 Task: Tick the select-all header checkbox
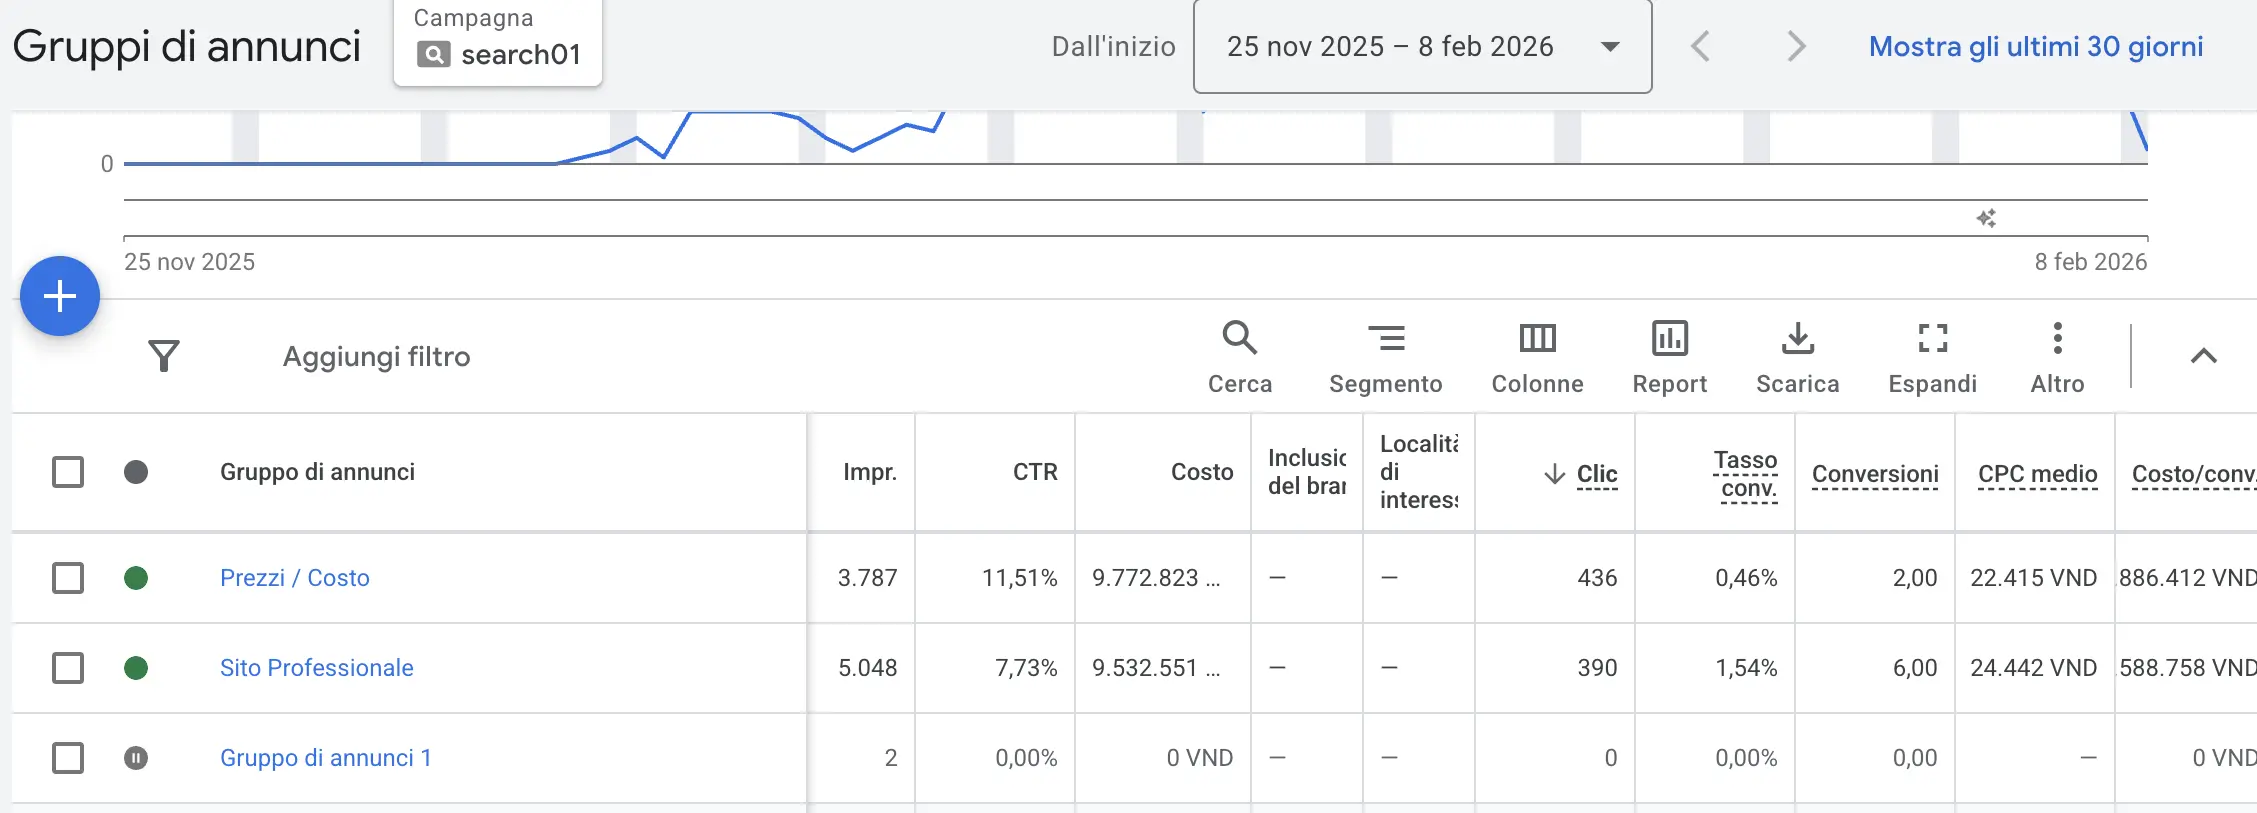(68, 472)
